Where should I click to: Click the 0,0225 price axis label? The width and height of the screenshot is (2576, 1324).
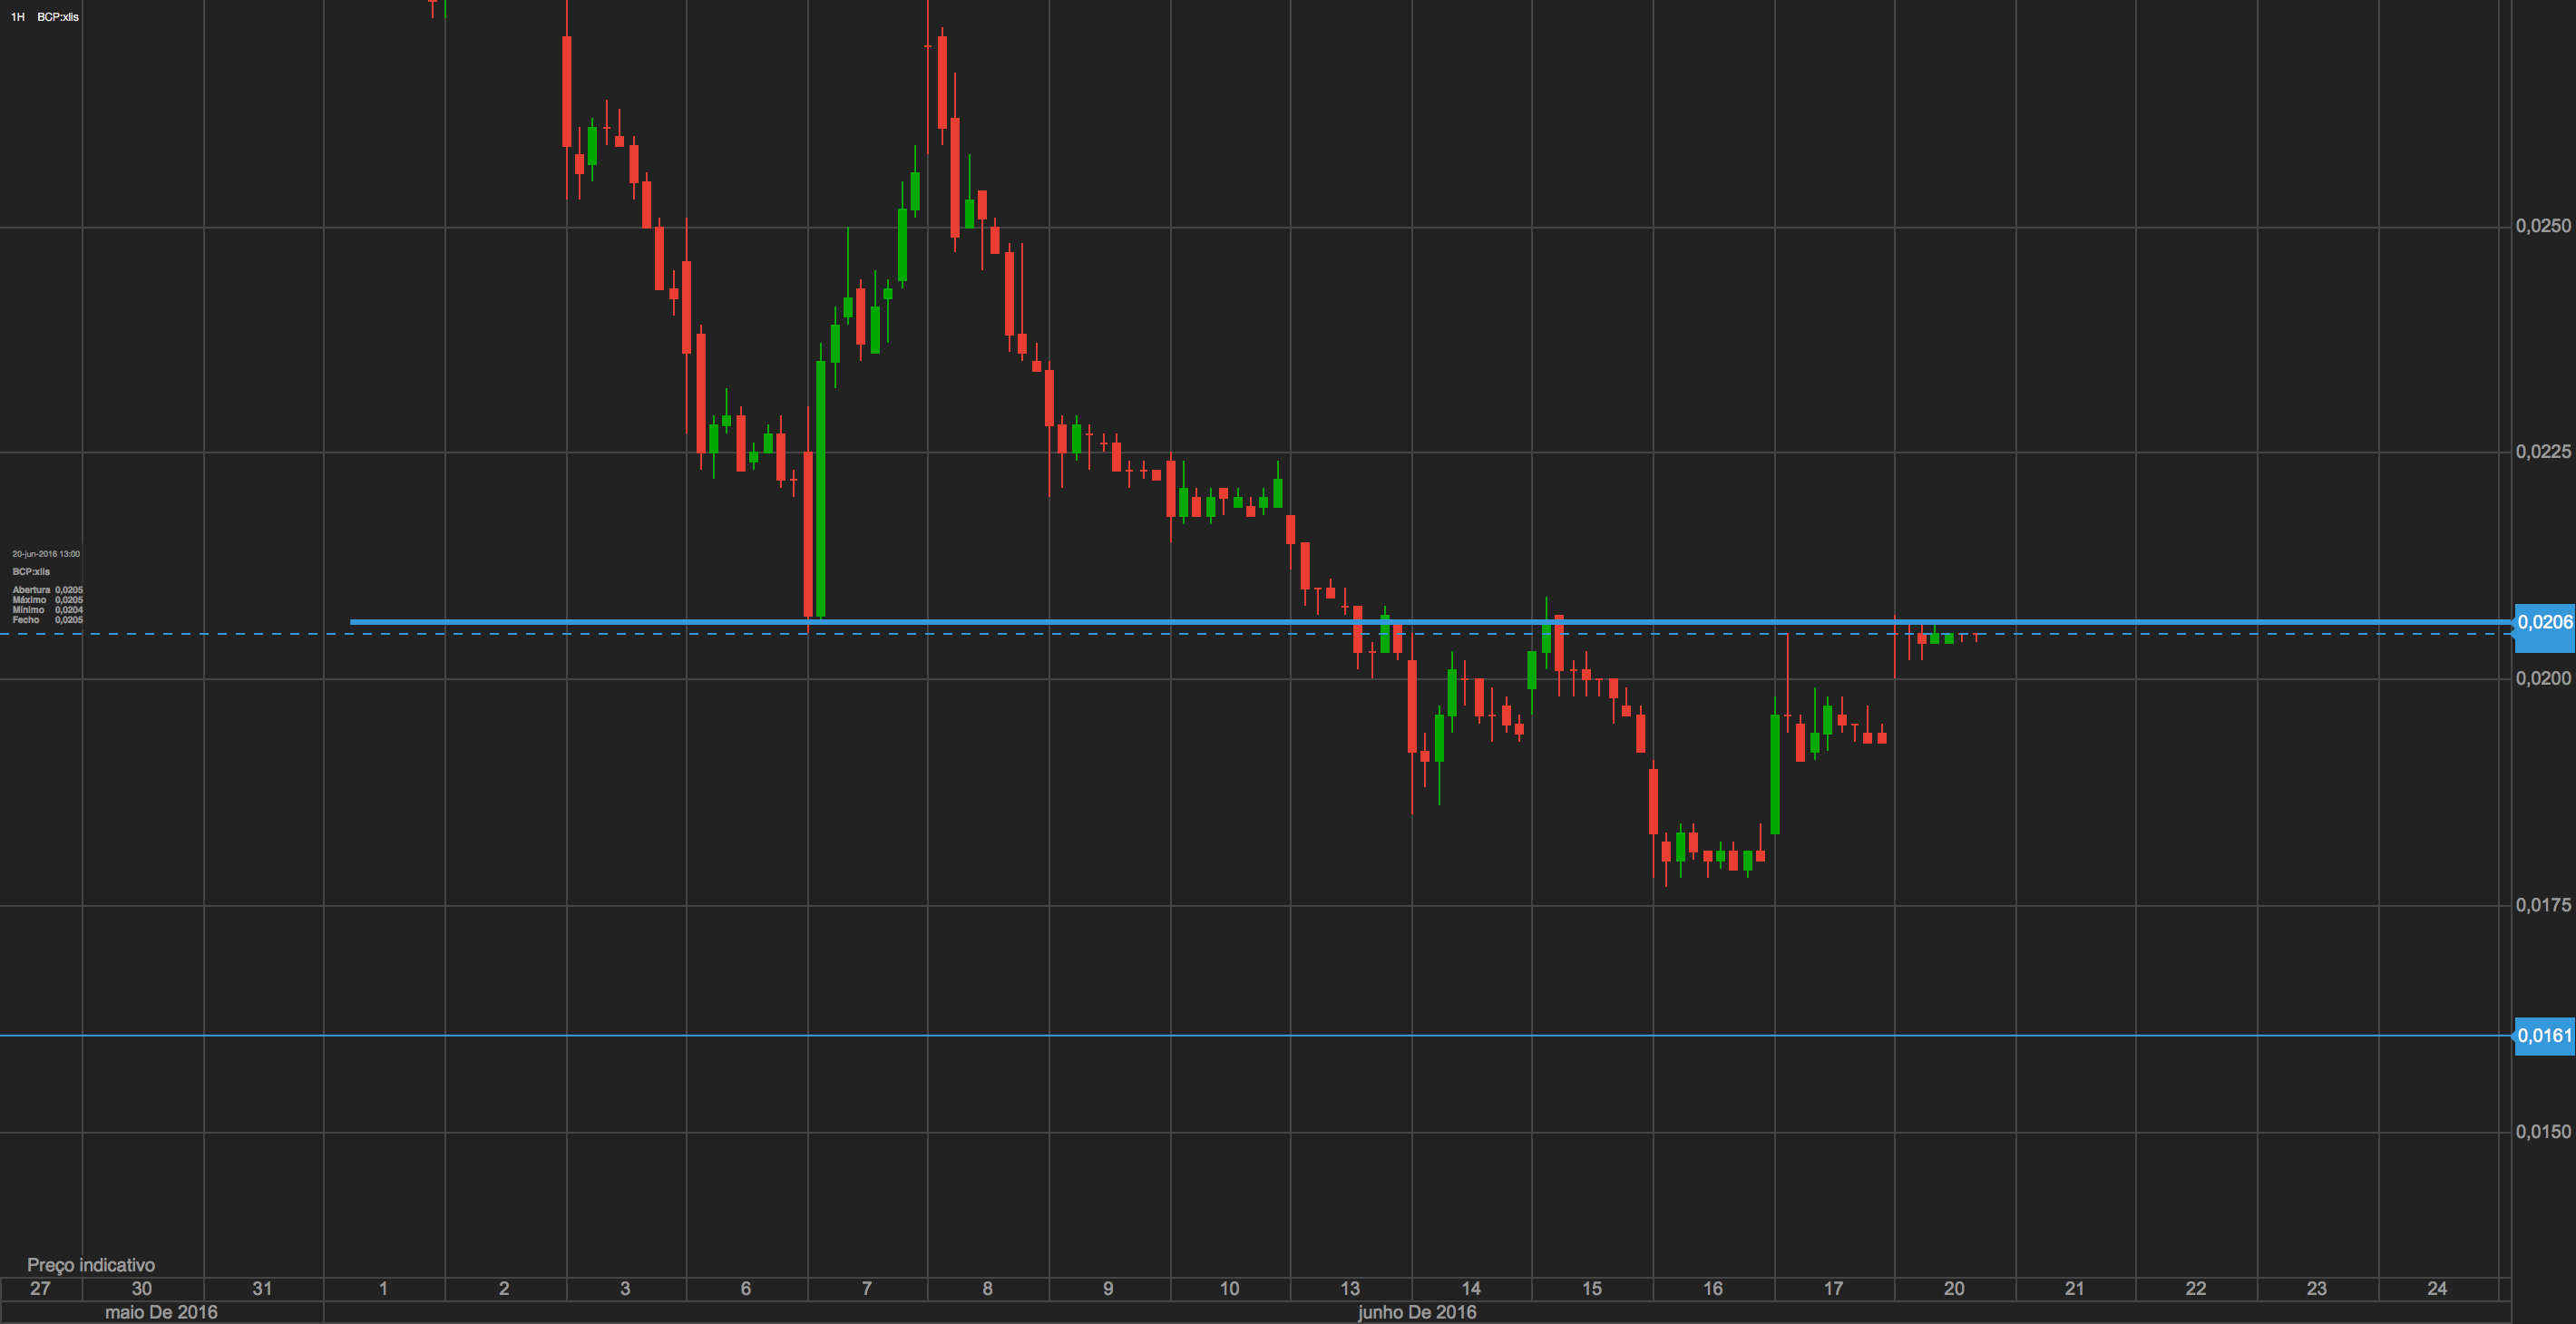pyautogui.click(x=2542, y=452)
